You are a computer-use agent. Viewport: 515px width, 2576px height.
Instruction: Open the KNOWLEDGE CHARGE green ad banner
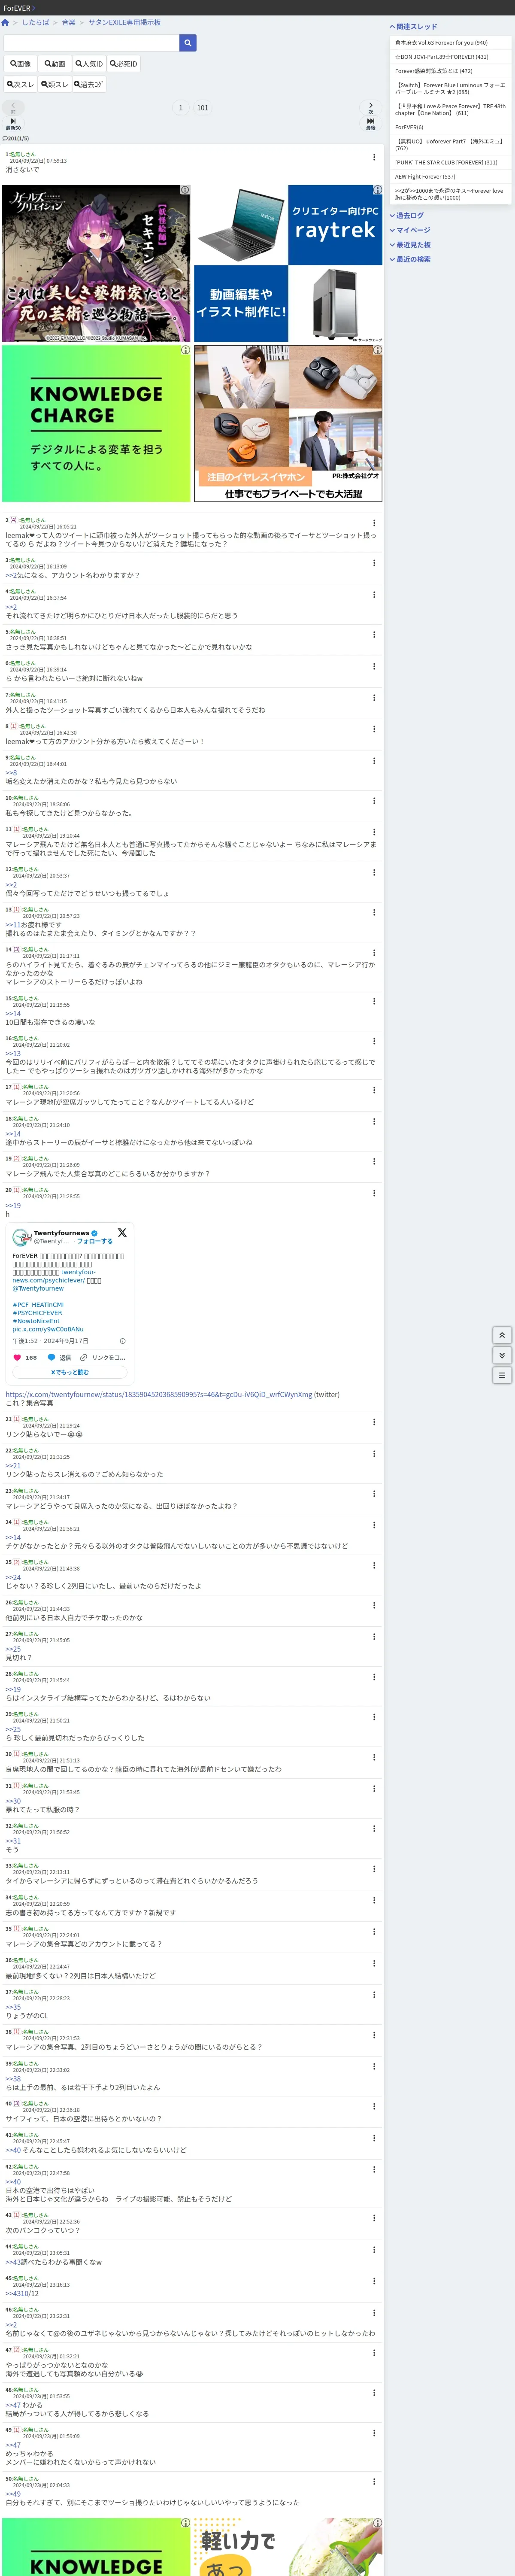coord(96,424)
